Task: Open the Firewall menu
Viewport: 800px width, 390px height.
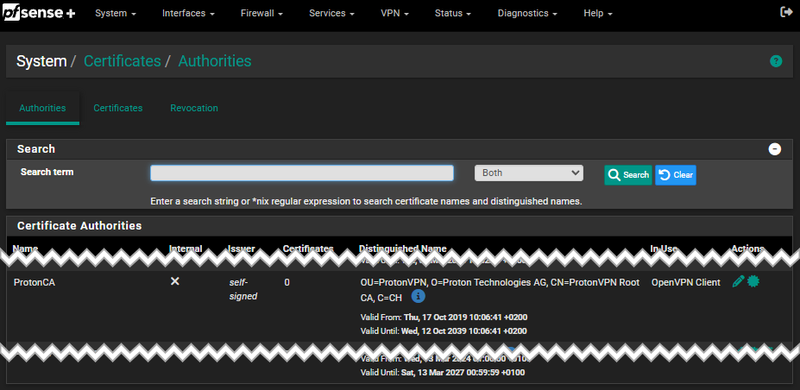Action: pyautogui.click(x=262, y=14)
